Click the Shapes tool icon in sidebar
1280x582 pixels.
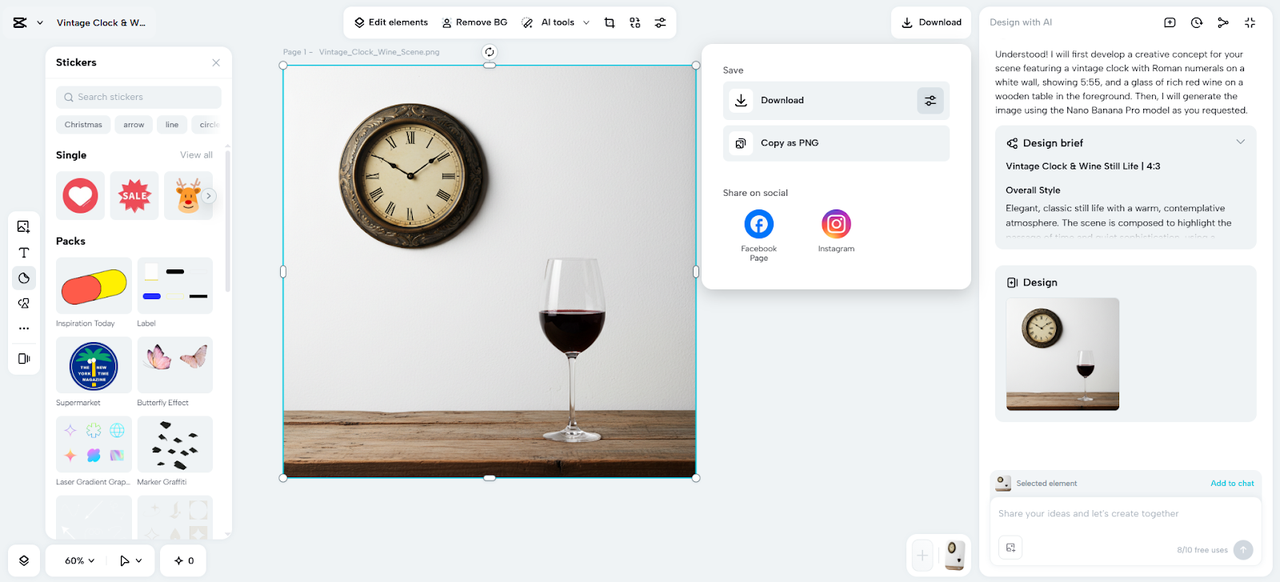[24, 303]
